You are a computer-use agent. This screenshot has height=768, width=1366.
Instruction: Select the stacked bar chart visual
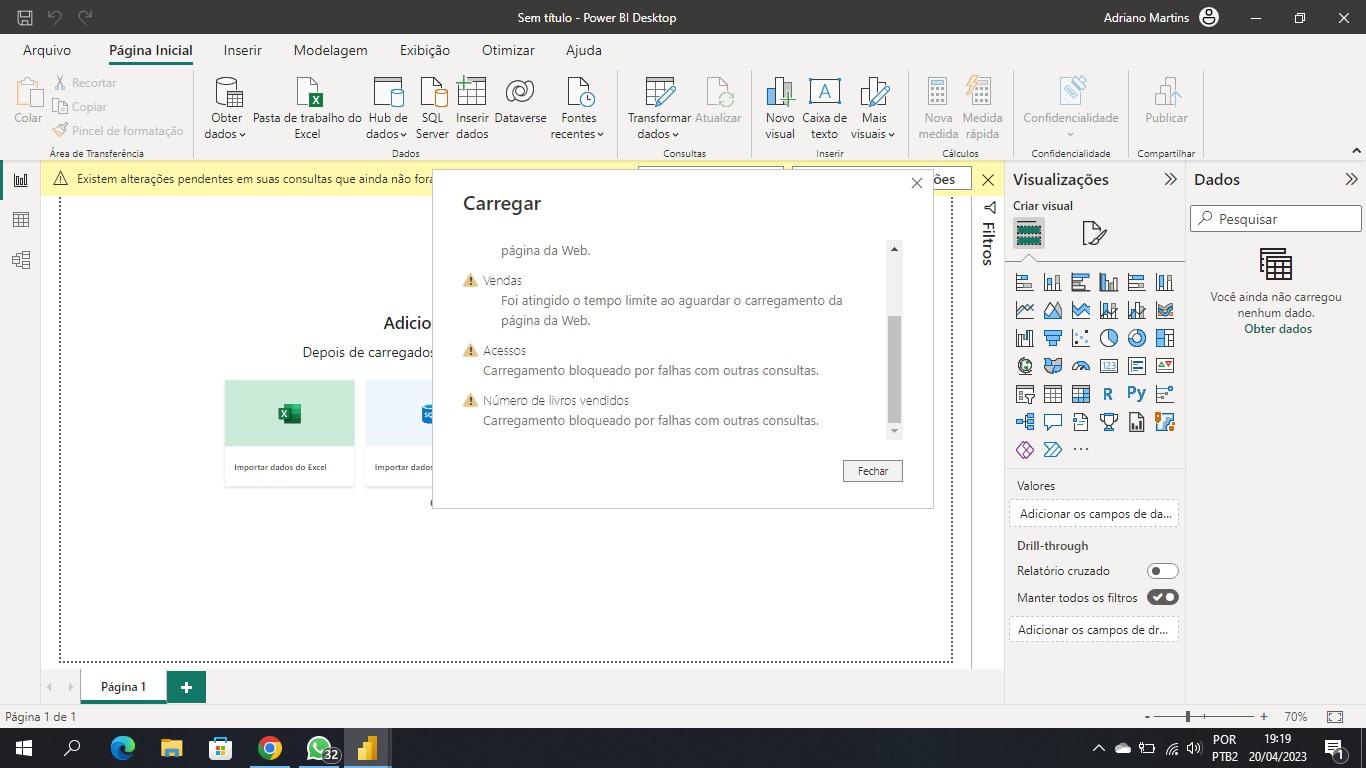coord(1025,282)
